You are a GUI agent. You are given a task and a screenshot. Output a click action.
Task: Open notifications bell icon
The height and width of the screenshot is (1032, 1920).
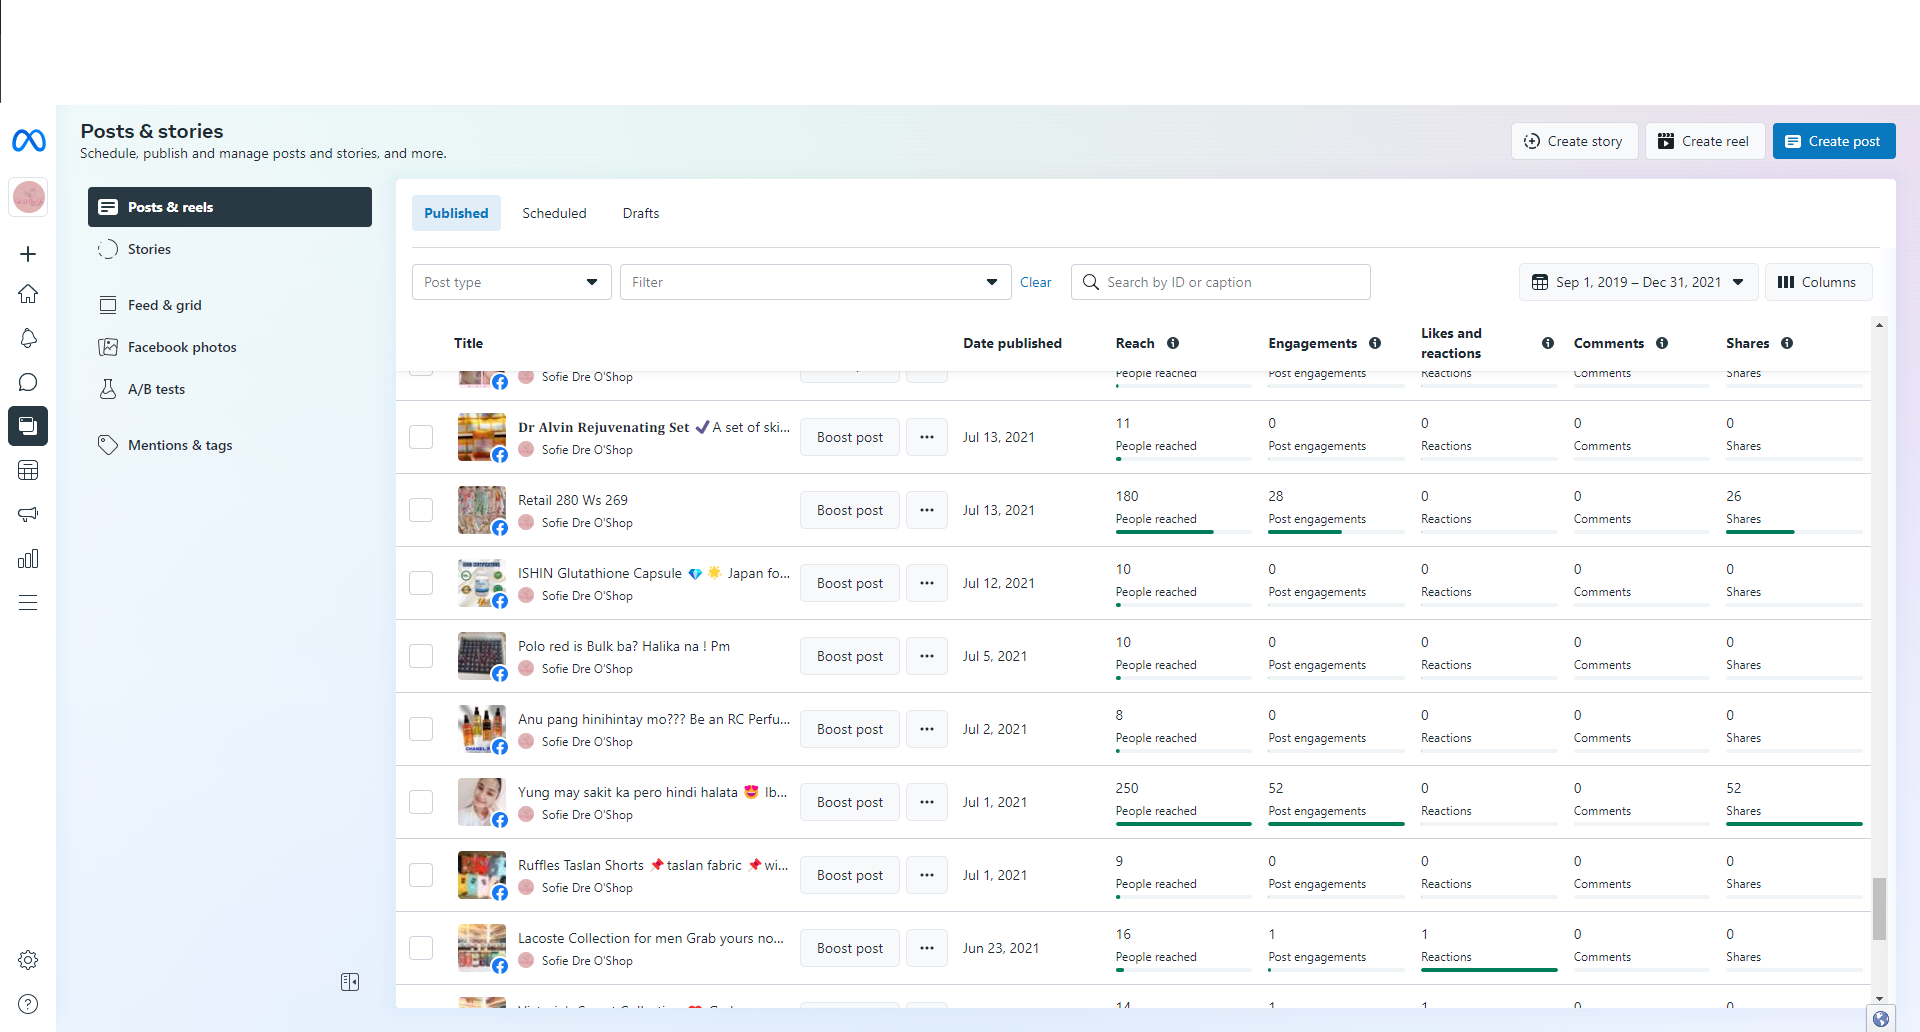coord(28,338)
